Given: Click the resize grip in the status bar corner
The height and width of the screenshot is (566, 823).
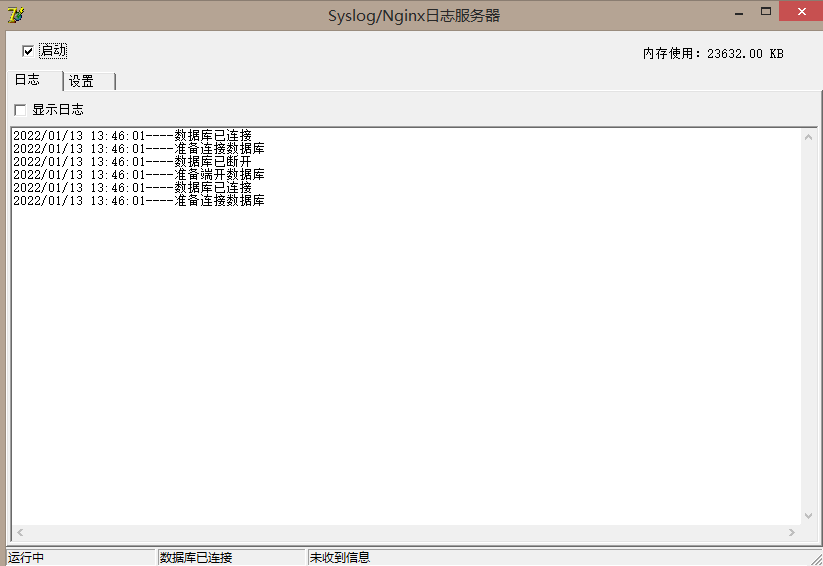Looking at the screenshot, I should (816, 558).
